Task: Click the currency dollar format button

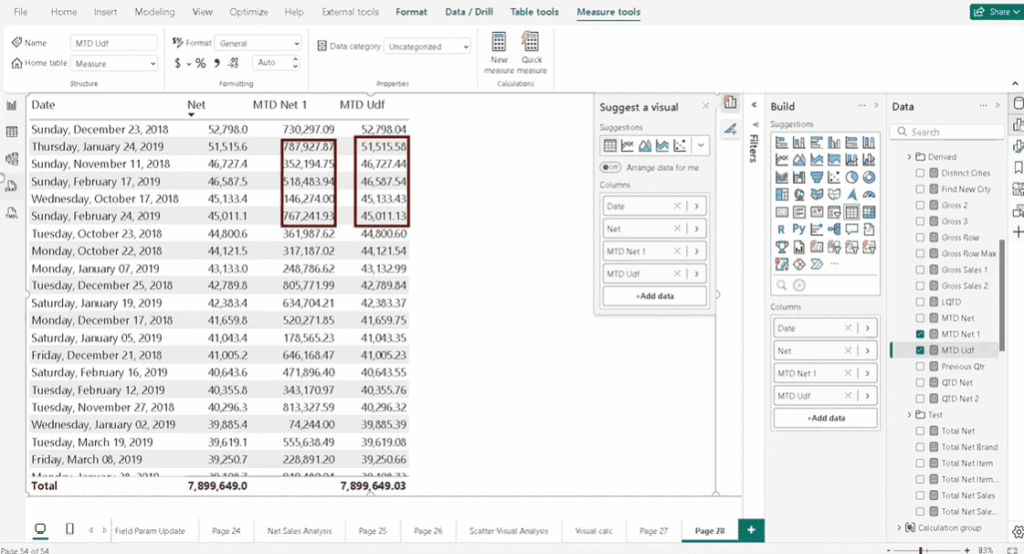Action: [178, 63]
